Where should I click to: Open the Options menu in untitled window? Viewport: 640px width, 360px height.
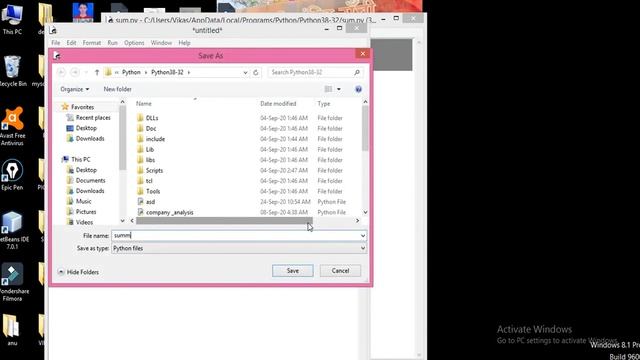tap(134, 43)
